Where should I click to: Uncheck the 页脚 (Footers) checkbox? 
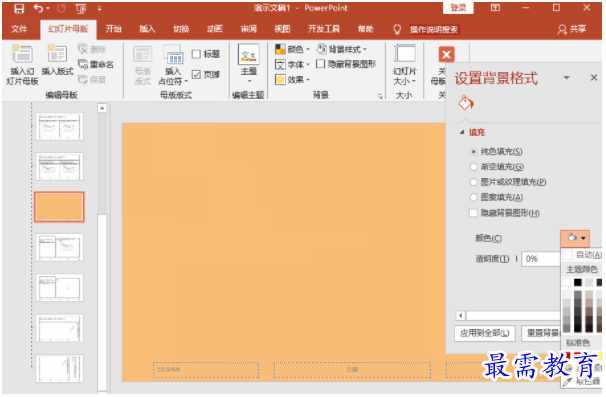coord(196,74)
